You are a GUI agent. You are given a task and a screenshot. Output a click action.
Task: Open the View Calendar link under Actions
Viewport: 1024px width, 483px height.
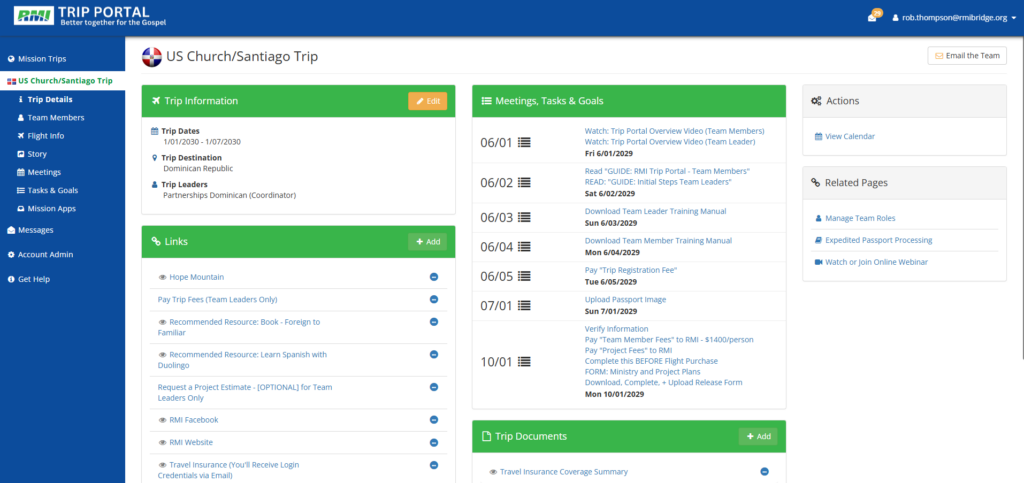pyautogui.click(x=849, y=136)
